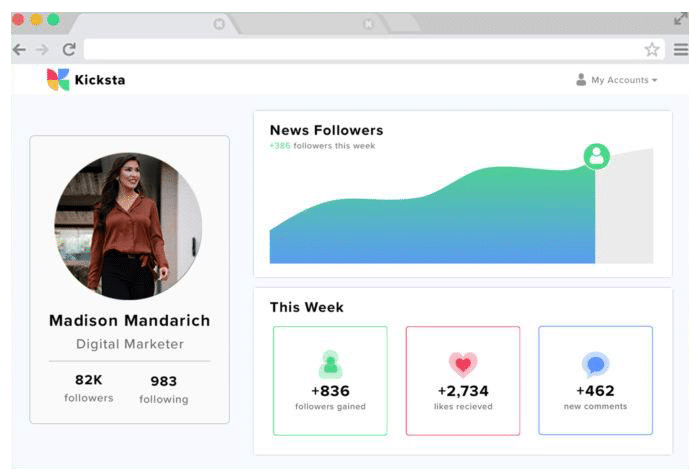Viewport: 700px width, 469px height.
Task: Click the blue speech bubble icon
Action: (596, 364)
